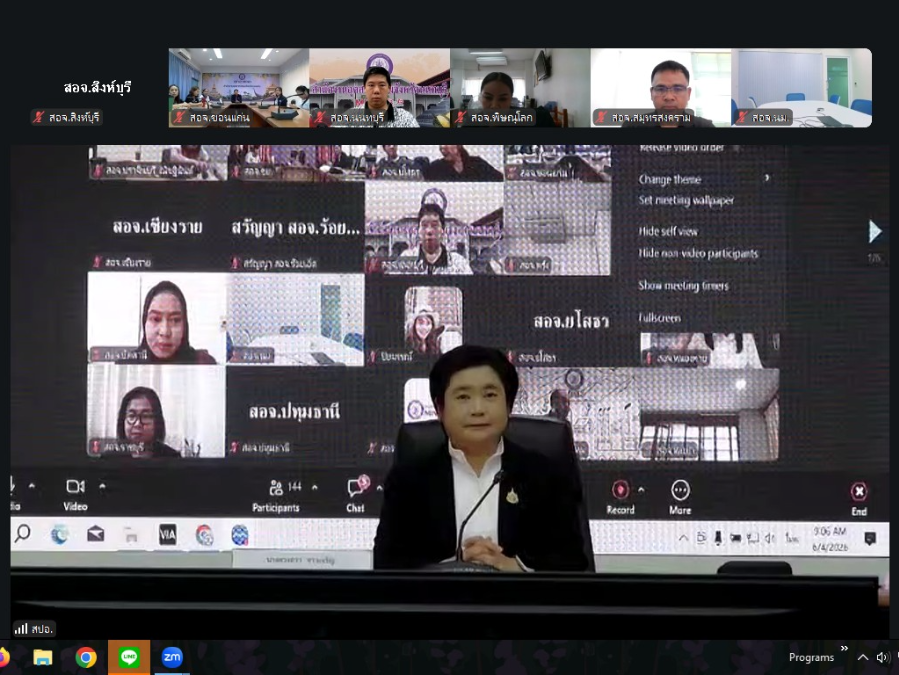Launch Google Chrome from the taskbar
The width and height of the screenshot is (899, 675).
pos(86,657)
